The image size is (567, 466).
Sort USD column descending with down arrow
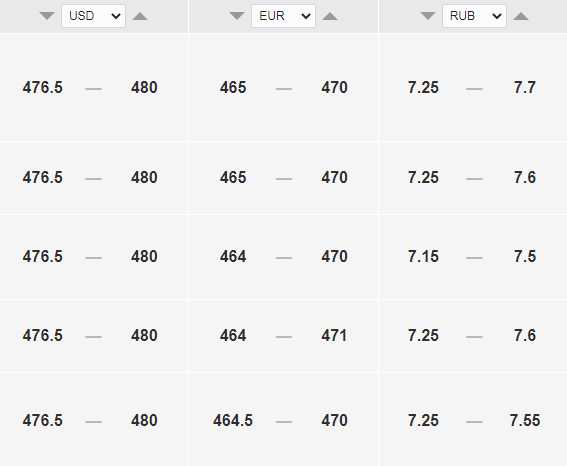pos(47,16)
